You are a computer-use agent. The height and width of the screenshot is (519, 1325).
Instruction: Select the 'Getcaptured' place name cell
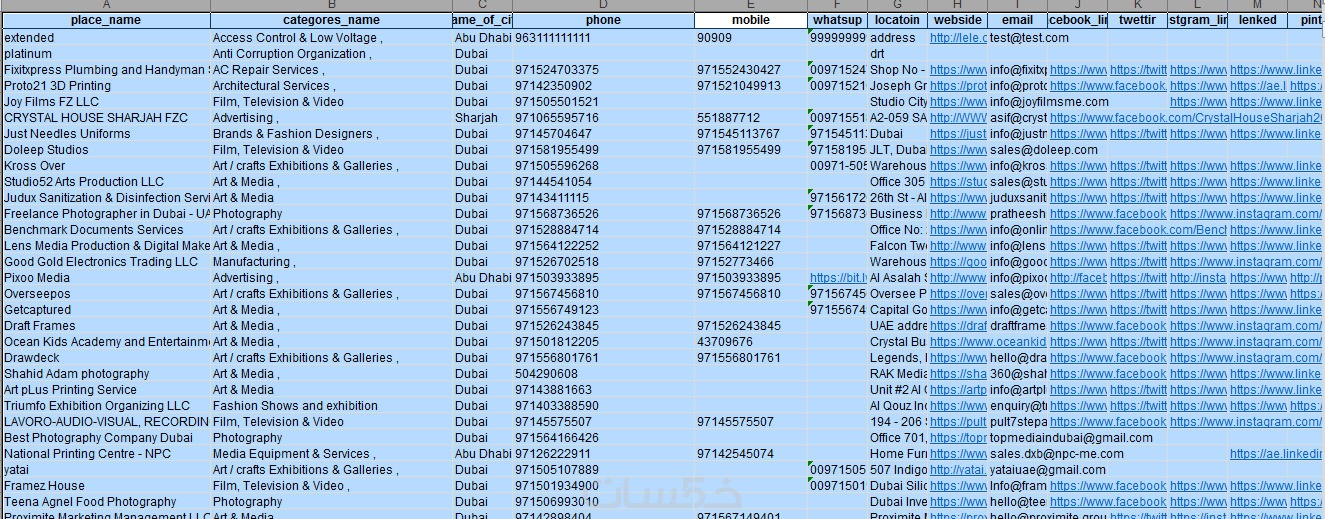106,310
